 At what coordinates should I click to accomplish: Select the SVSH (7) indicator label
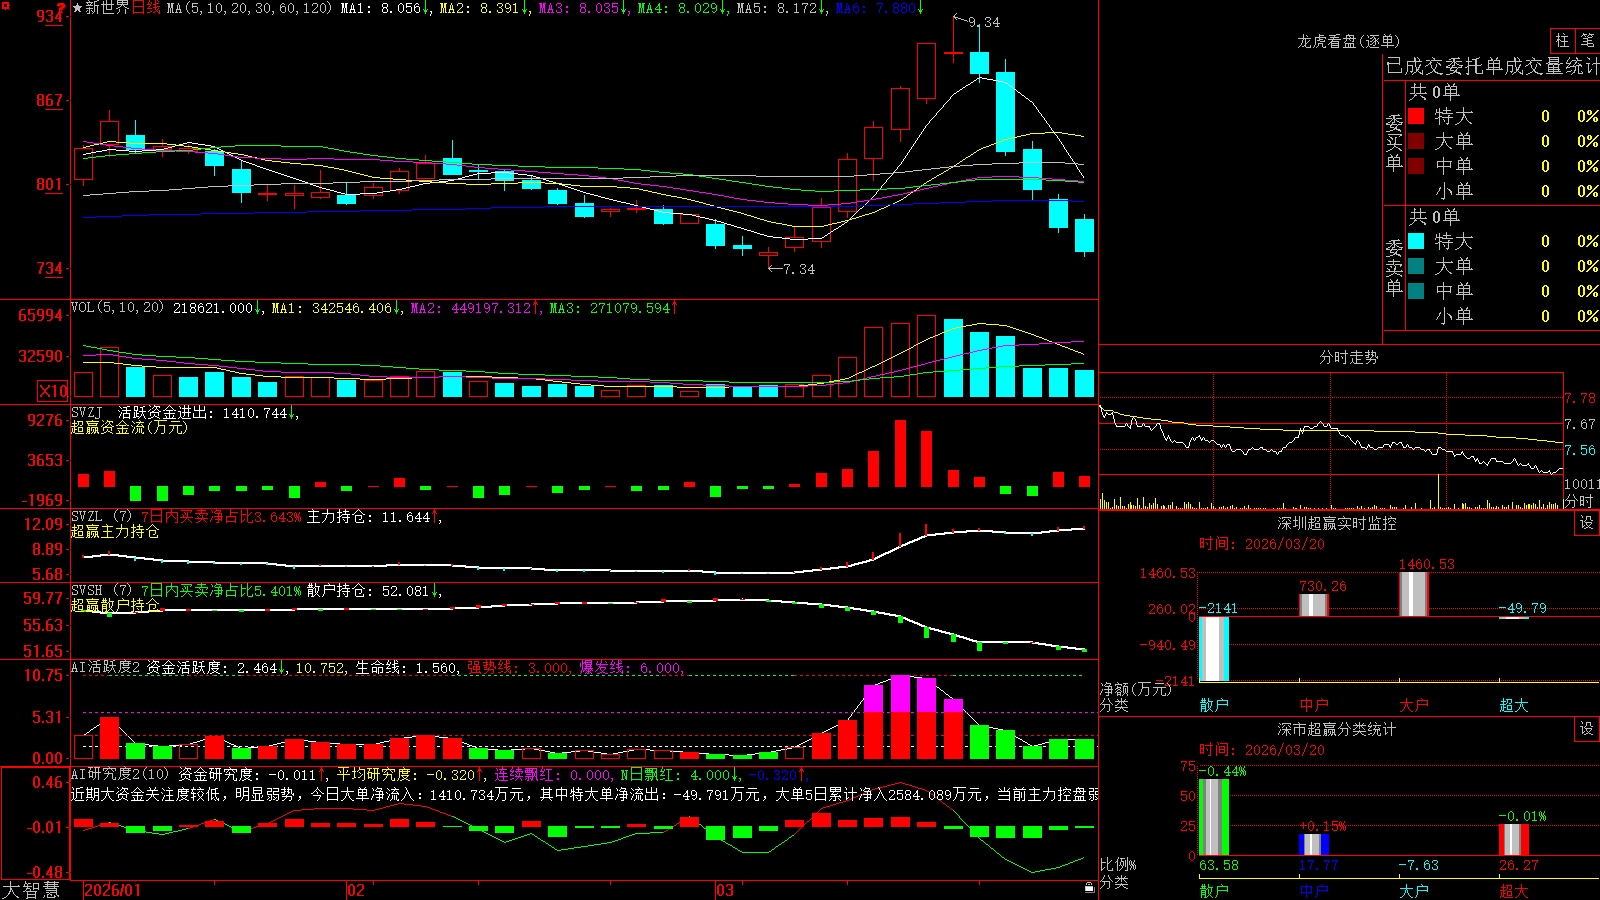[101, 591]
